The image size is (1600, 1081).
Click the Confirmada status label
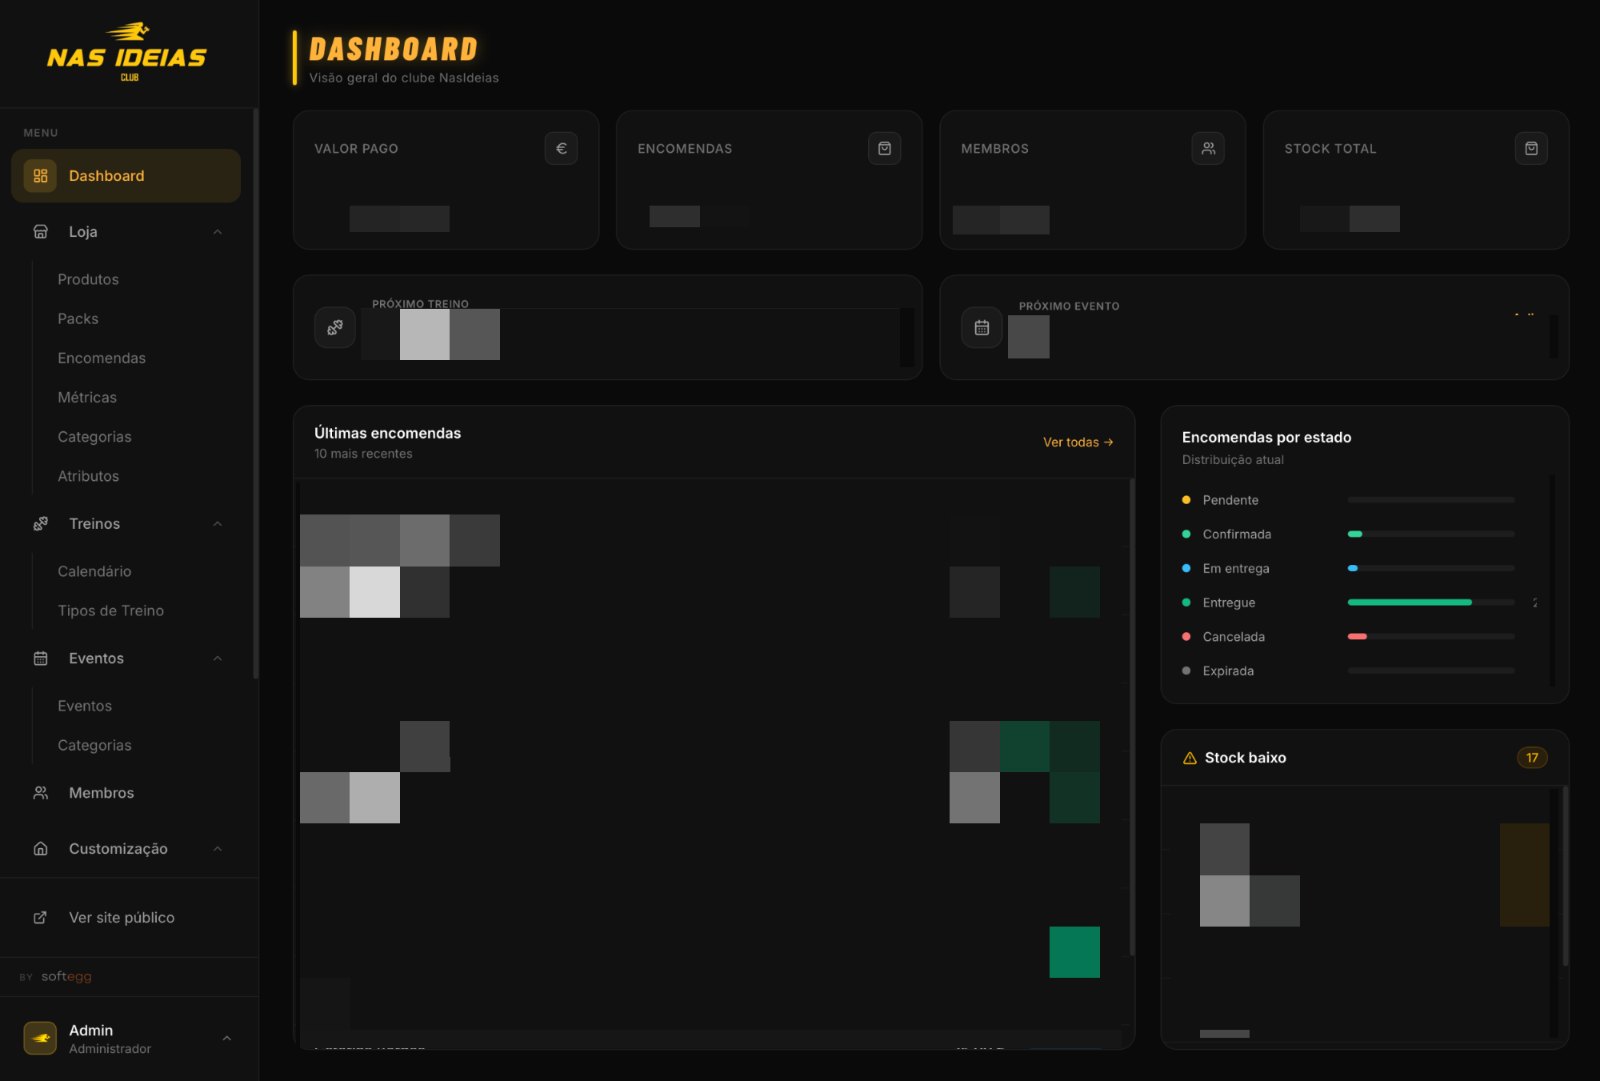[1237, 534]
